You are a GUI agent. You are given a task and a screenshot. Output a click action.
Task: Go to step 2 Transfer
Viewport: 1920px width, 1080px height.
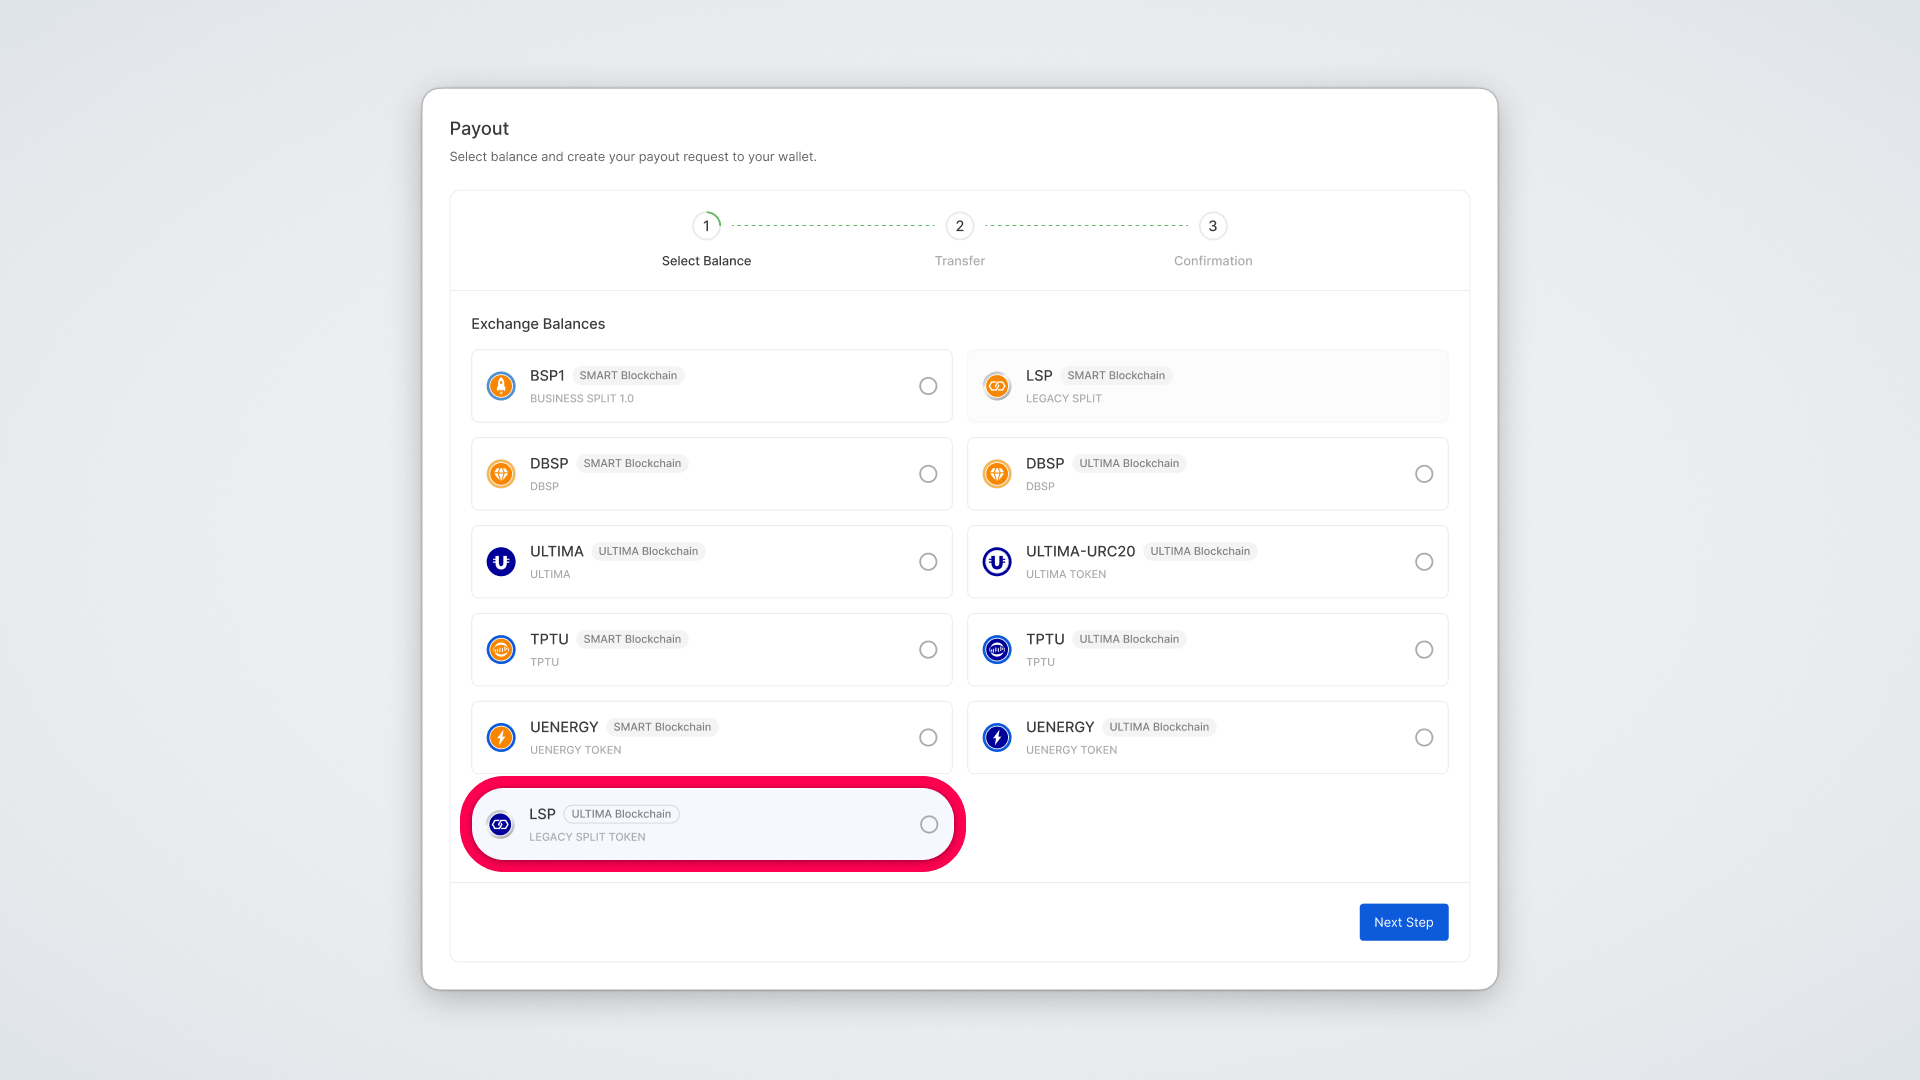click(x=959, y=226)
